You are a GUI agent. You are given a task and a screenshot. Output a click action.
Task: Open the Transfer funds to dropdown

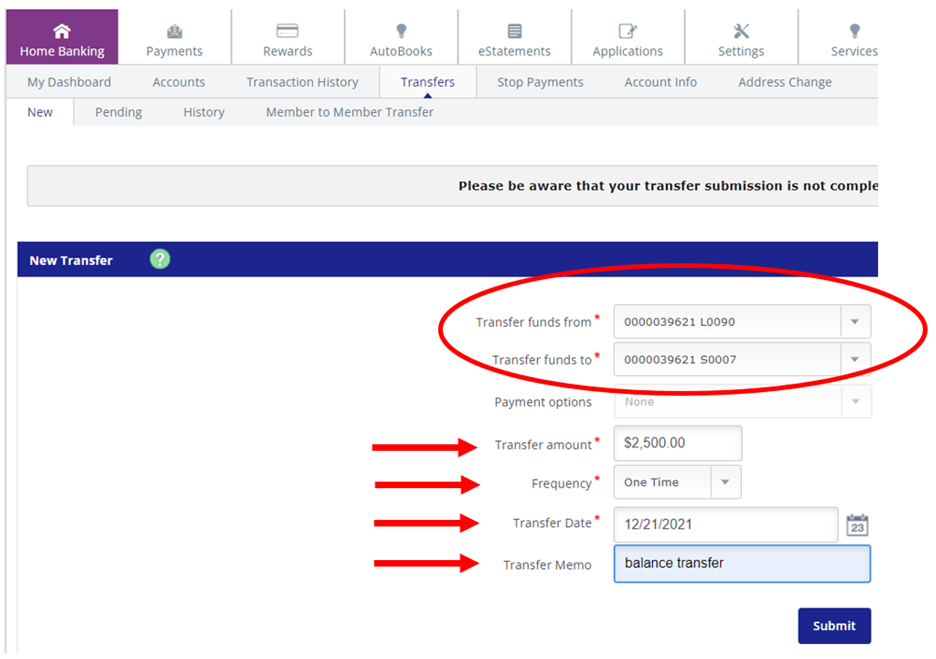coord(857,359)
